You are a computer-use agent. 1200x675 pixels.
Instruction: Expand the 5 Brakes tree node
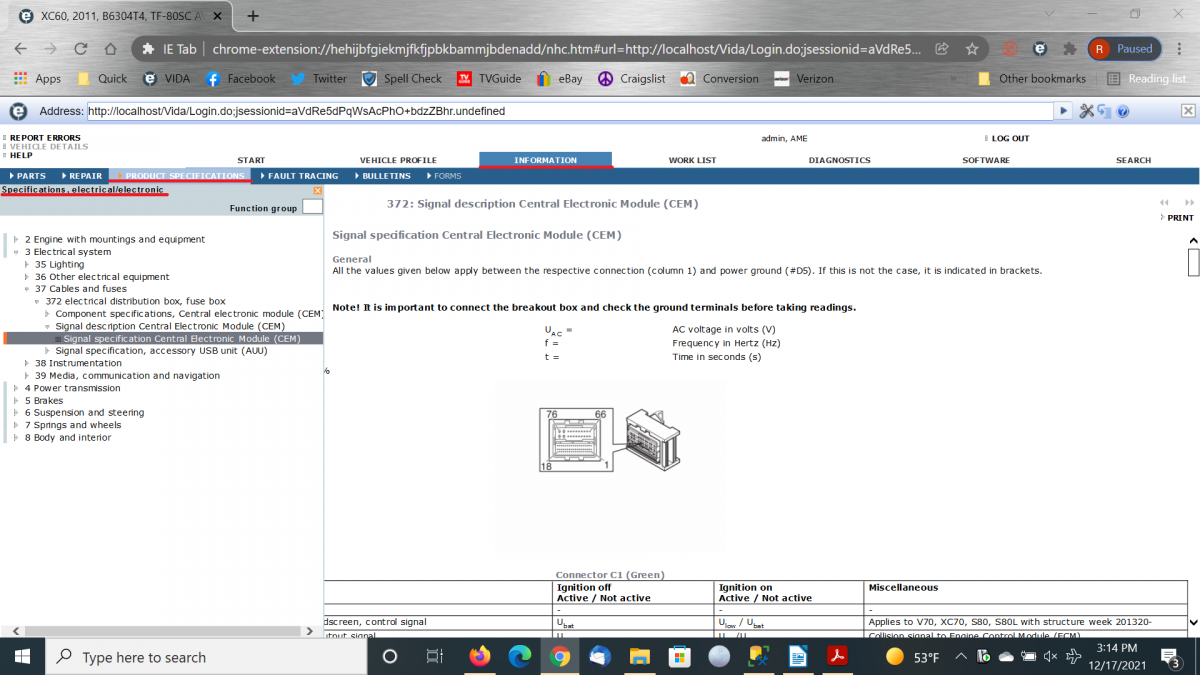click(16, 401)
